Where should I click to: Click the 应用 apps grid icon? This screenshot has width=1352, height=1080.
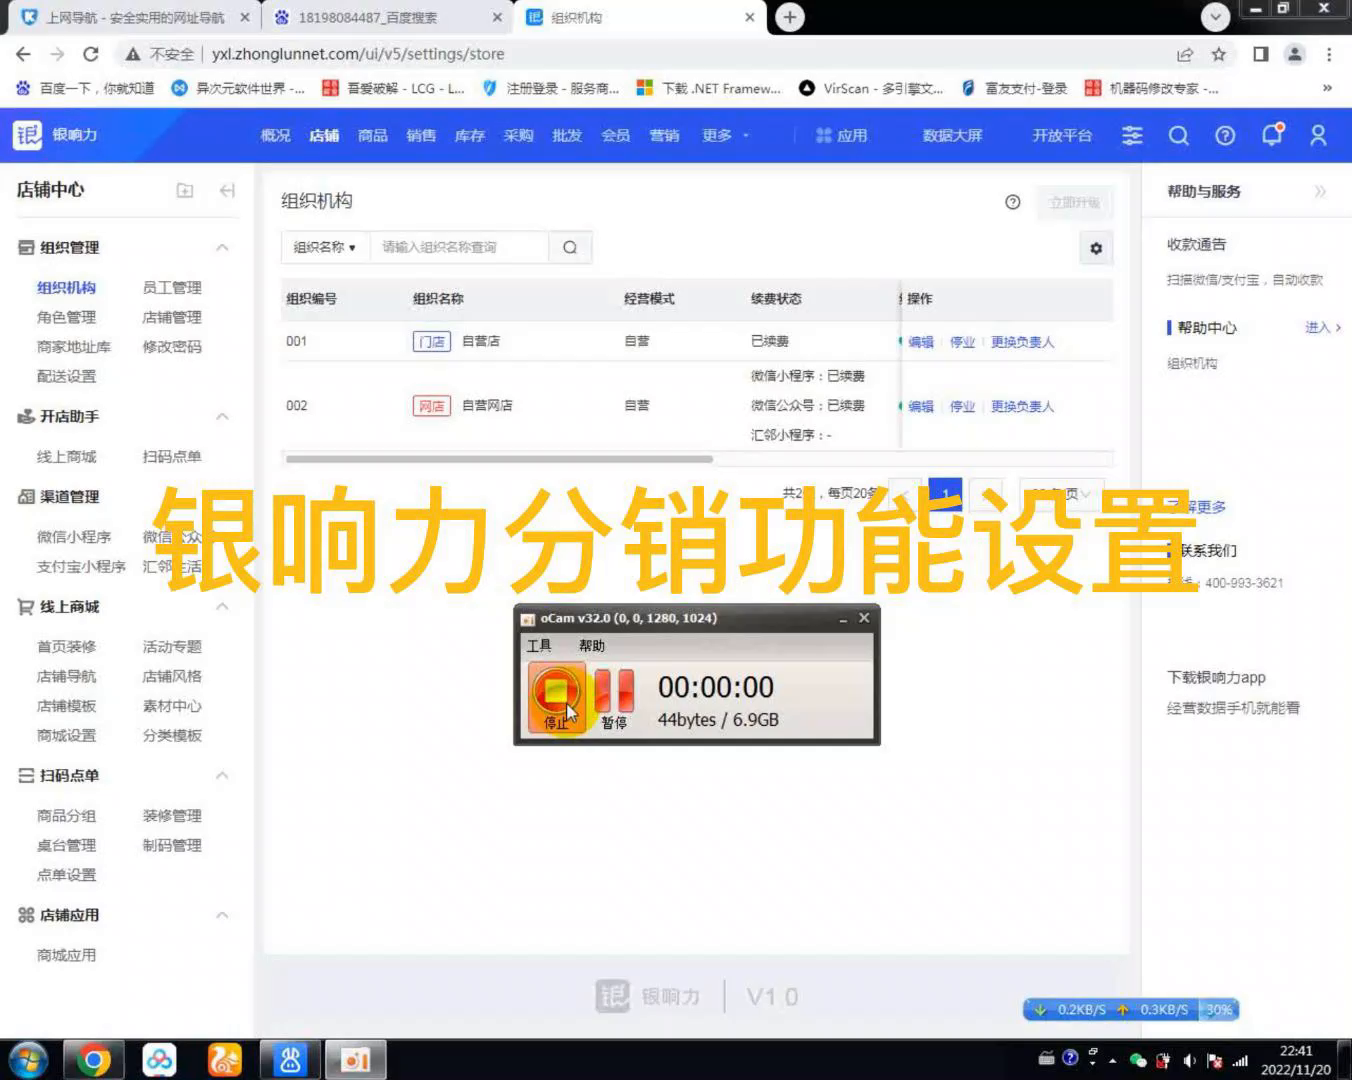pyautogui.click(x=824, y=135)
